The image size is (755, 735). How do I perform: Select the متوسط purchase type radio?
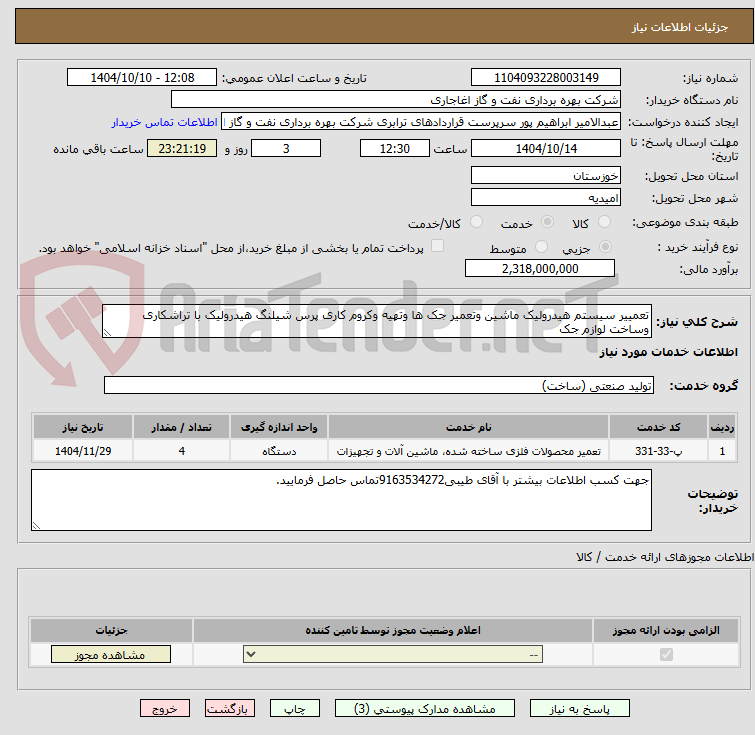point(542,247)
